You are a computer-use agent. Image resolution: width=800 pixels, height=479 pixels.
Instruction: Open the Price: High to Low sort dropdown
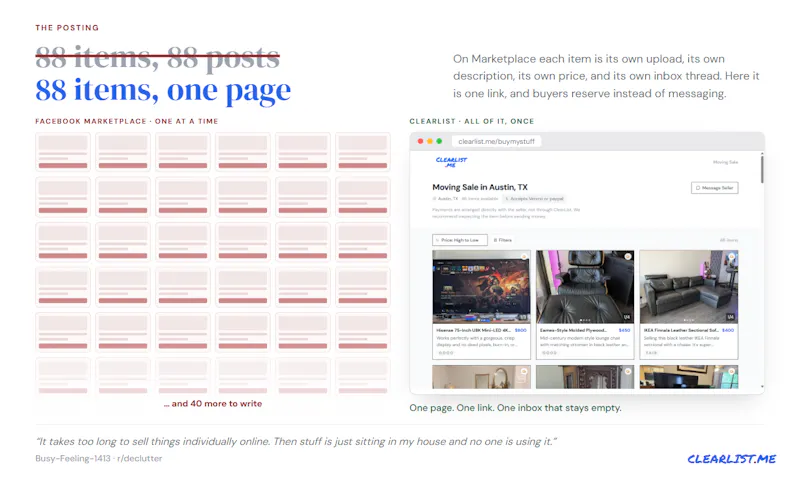point(460,240)
